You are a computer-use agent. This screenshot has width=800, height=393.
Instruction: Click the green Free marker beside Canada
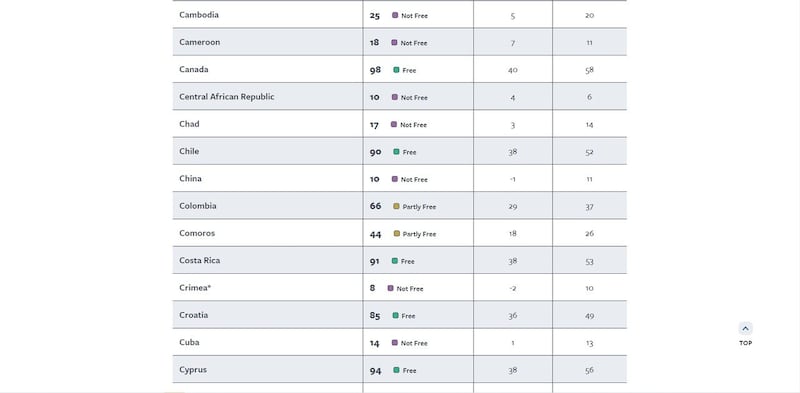[396, 70]
